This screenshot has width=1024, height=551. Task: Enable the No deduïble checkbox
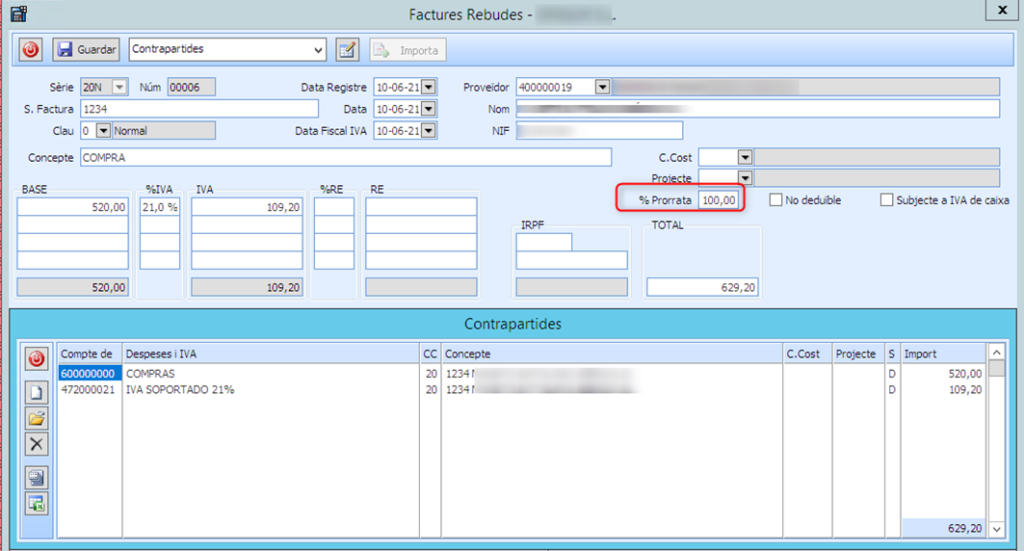[776, 200]
